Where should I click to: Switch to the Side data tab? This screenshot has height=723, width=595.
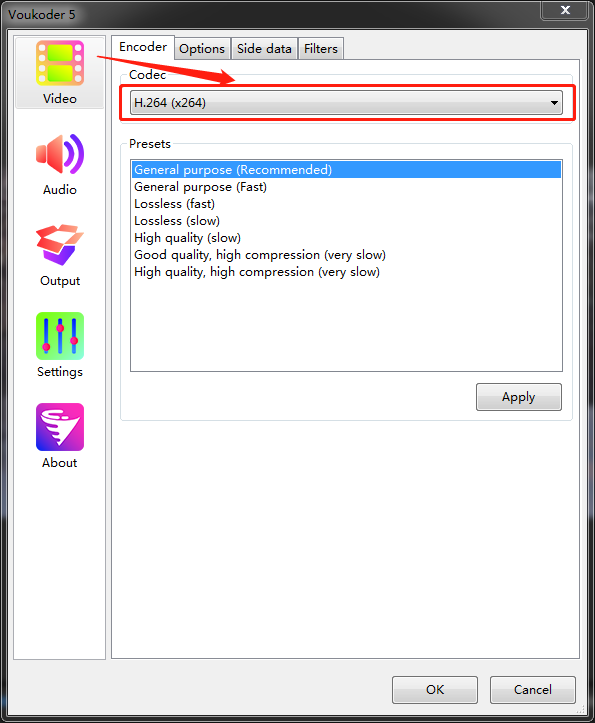264,48
